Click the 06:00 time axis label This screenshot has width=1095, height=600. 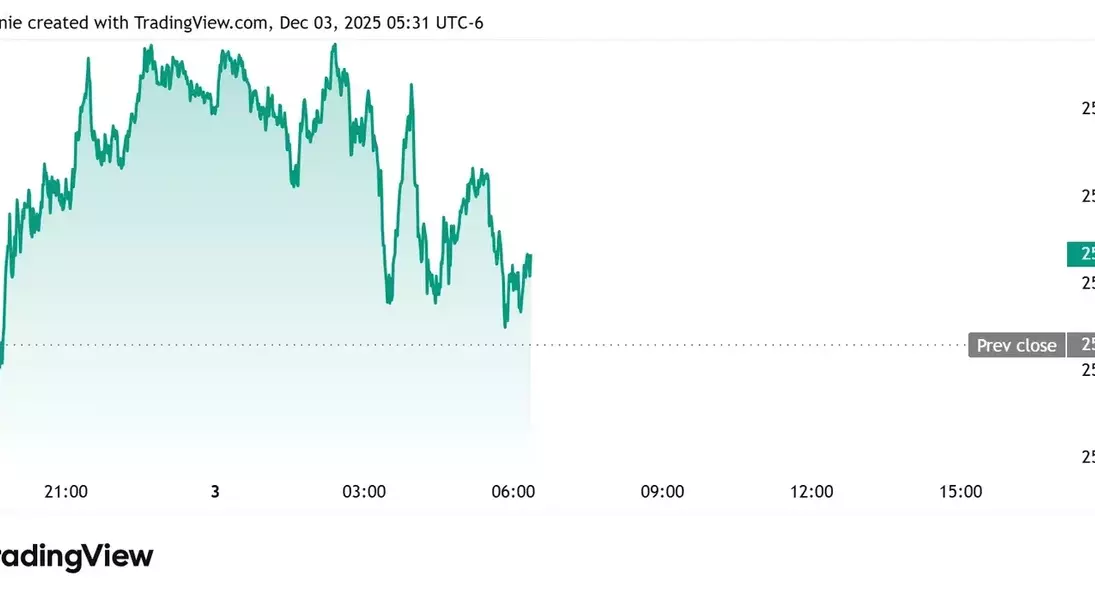pos(513,491)
